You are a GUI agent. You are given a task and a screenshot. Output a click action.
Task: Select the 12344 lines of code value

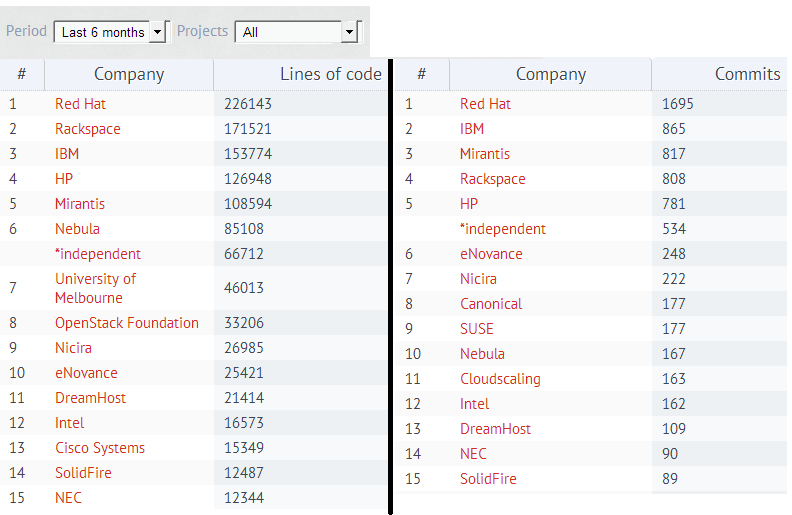coord(244,498)
